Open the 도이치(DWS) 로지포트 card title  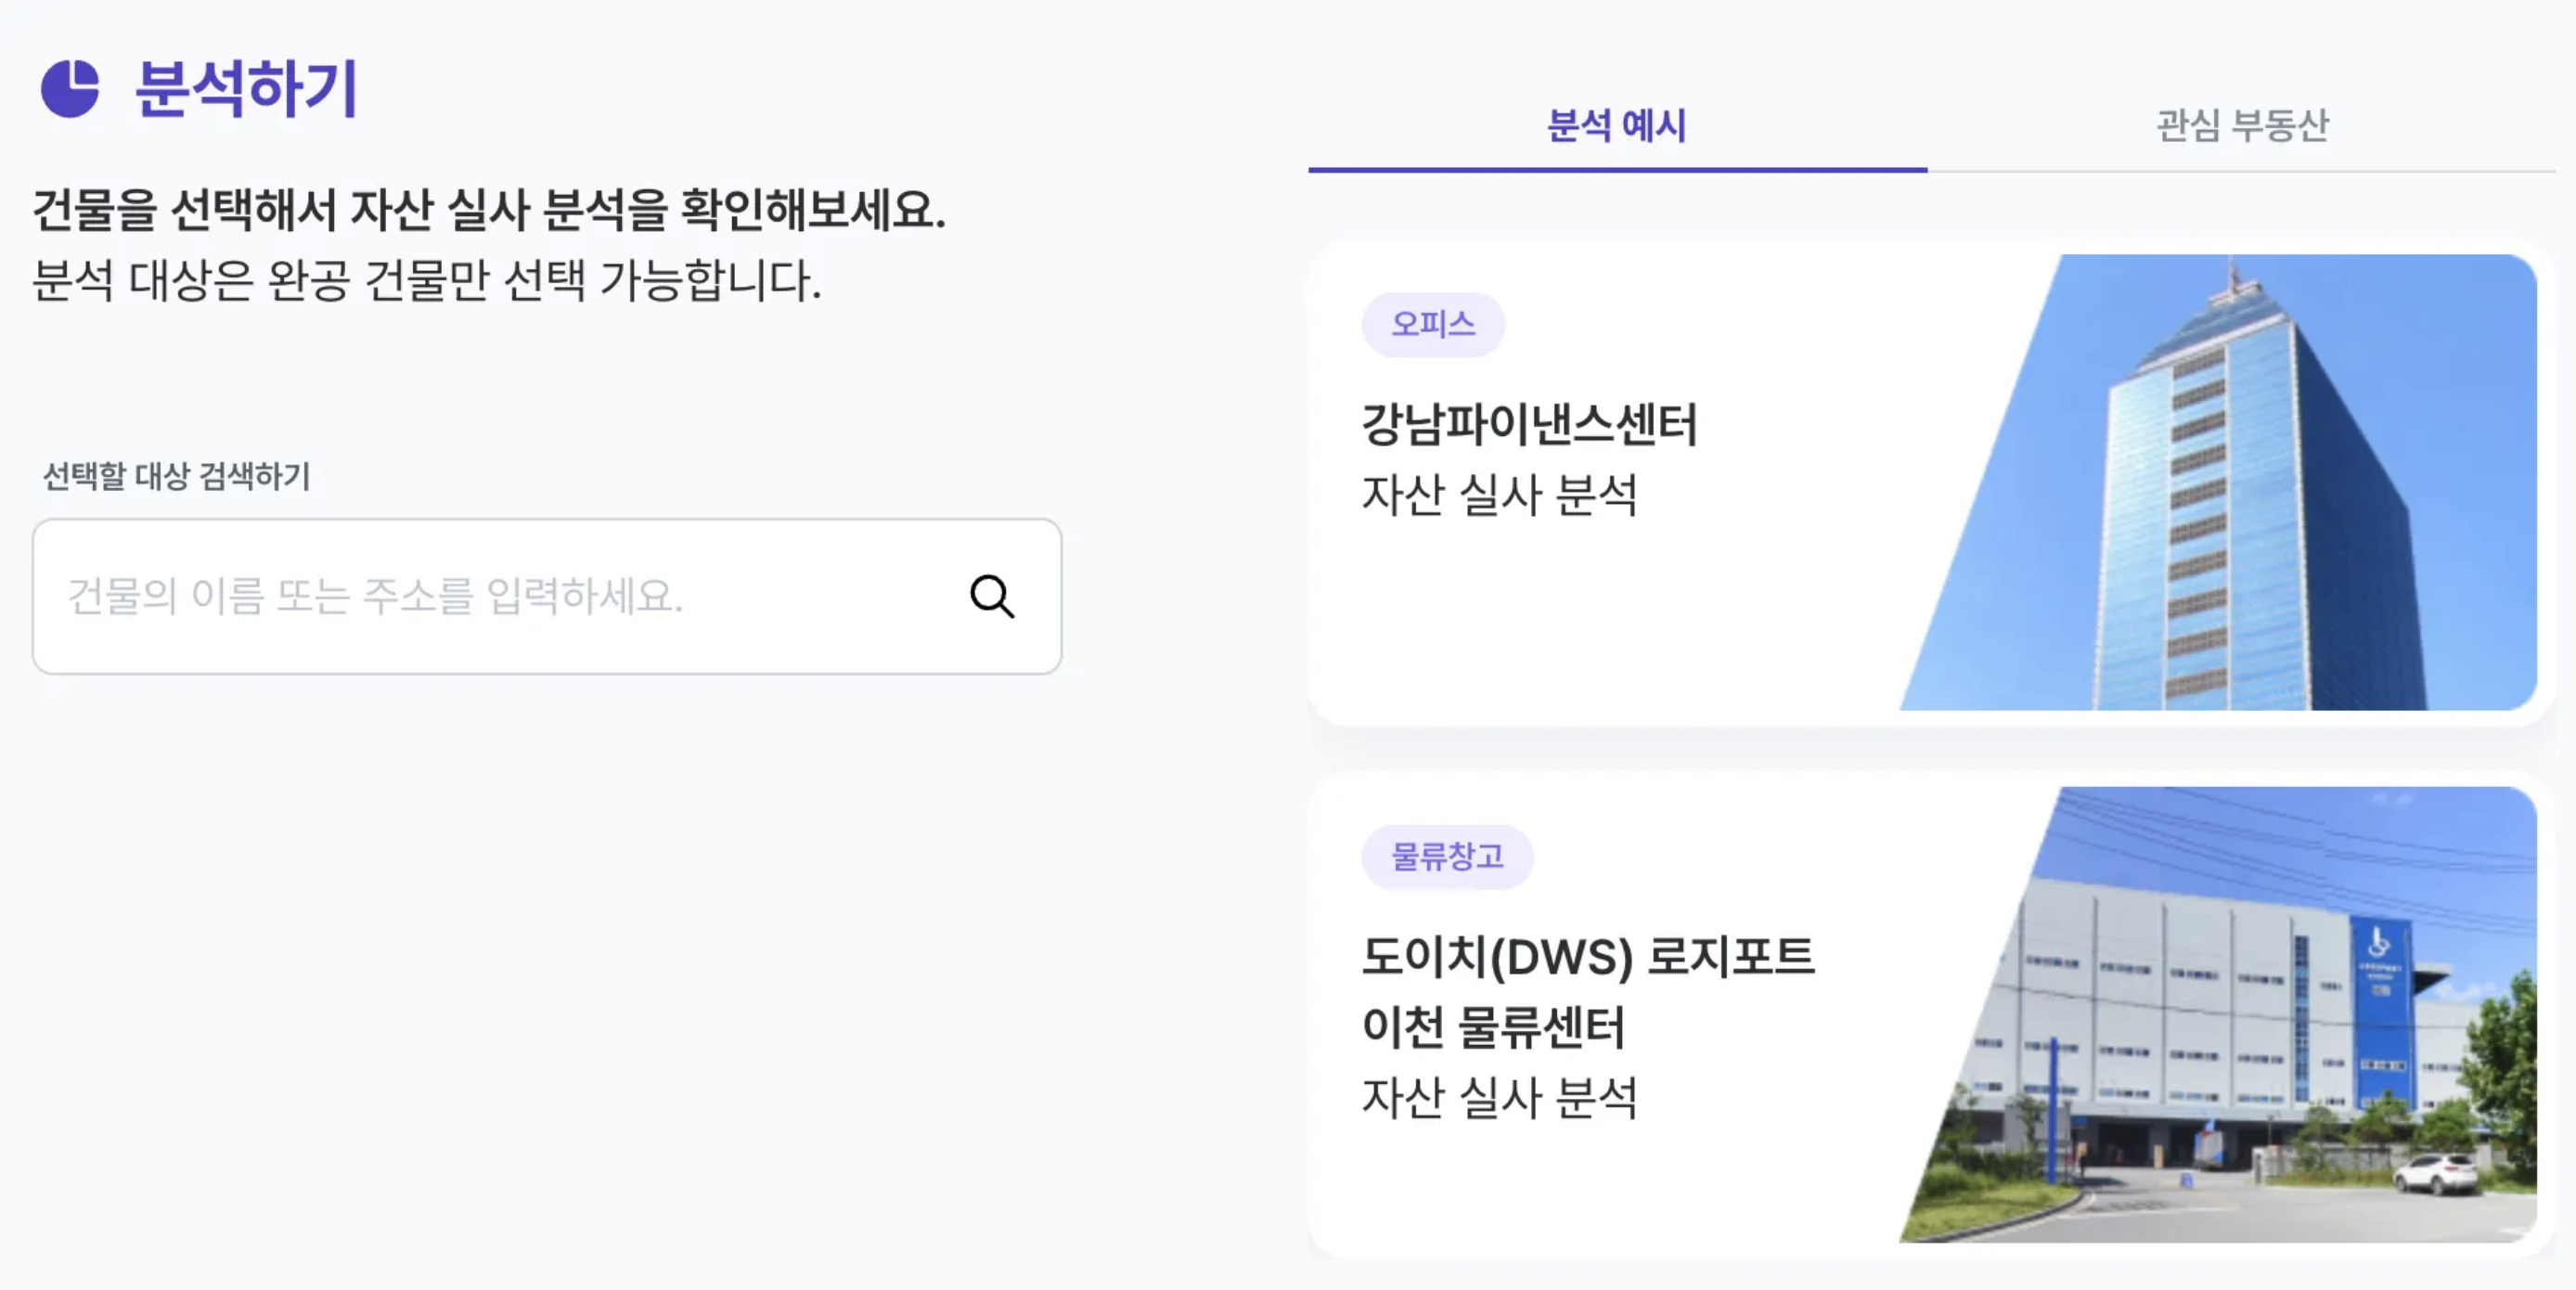[x=1588, y=957]
